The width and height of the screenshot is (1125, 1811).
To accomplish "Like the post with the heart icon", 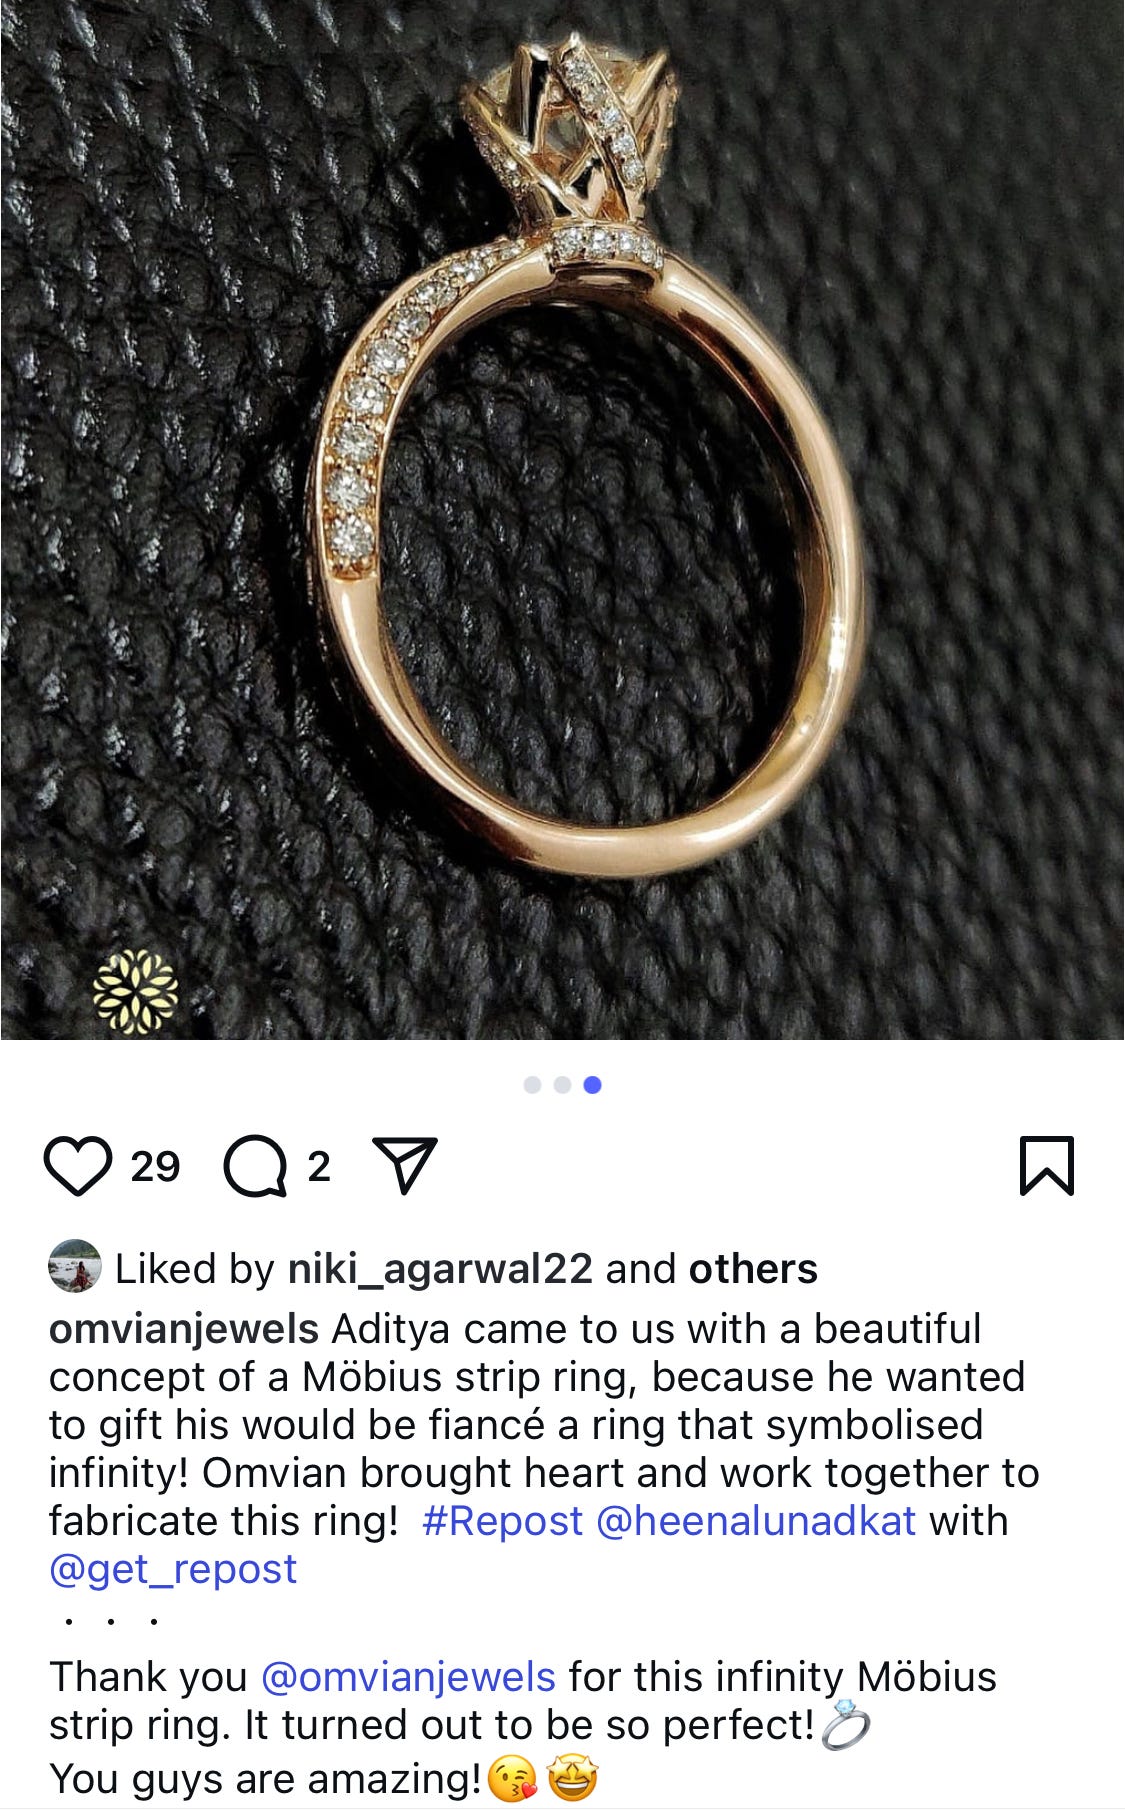I will (77, 1166).
